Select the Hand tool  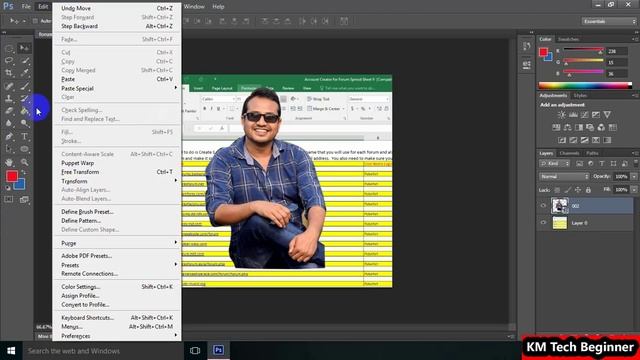[x=9, y=162]
